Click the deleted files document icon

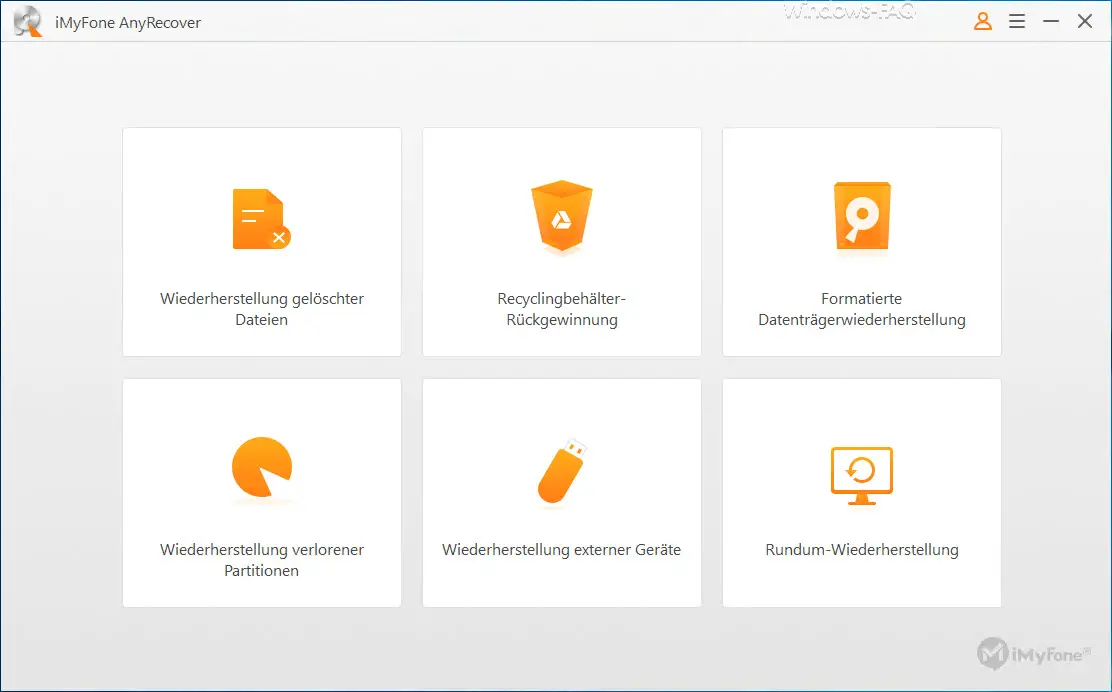262,219
